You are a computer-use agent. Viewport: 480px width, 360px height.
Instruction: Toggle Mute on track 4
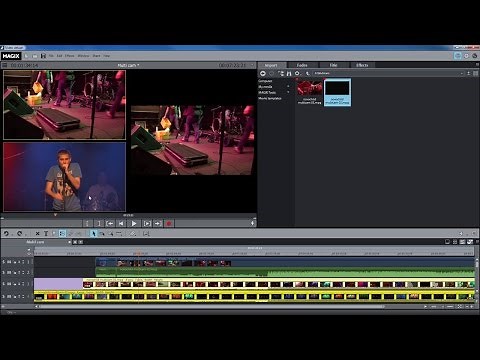pos(9,296)
